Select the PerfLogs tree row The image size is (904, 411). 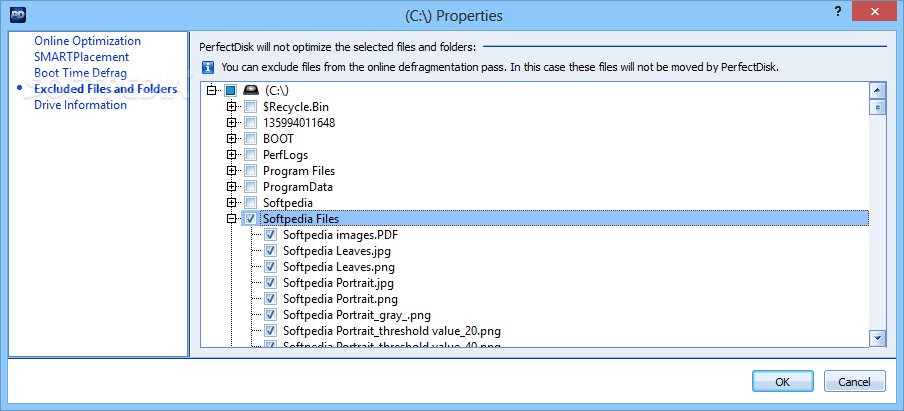point(285,154)
